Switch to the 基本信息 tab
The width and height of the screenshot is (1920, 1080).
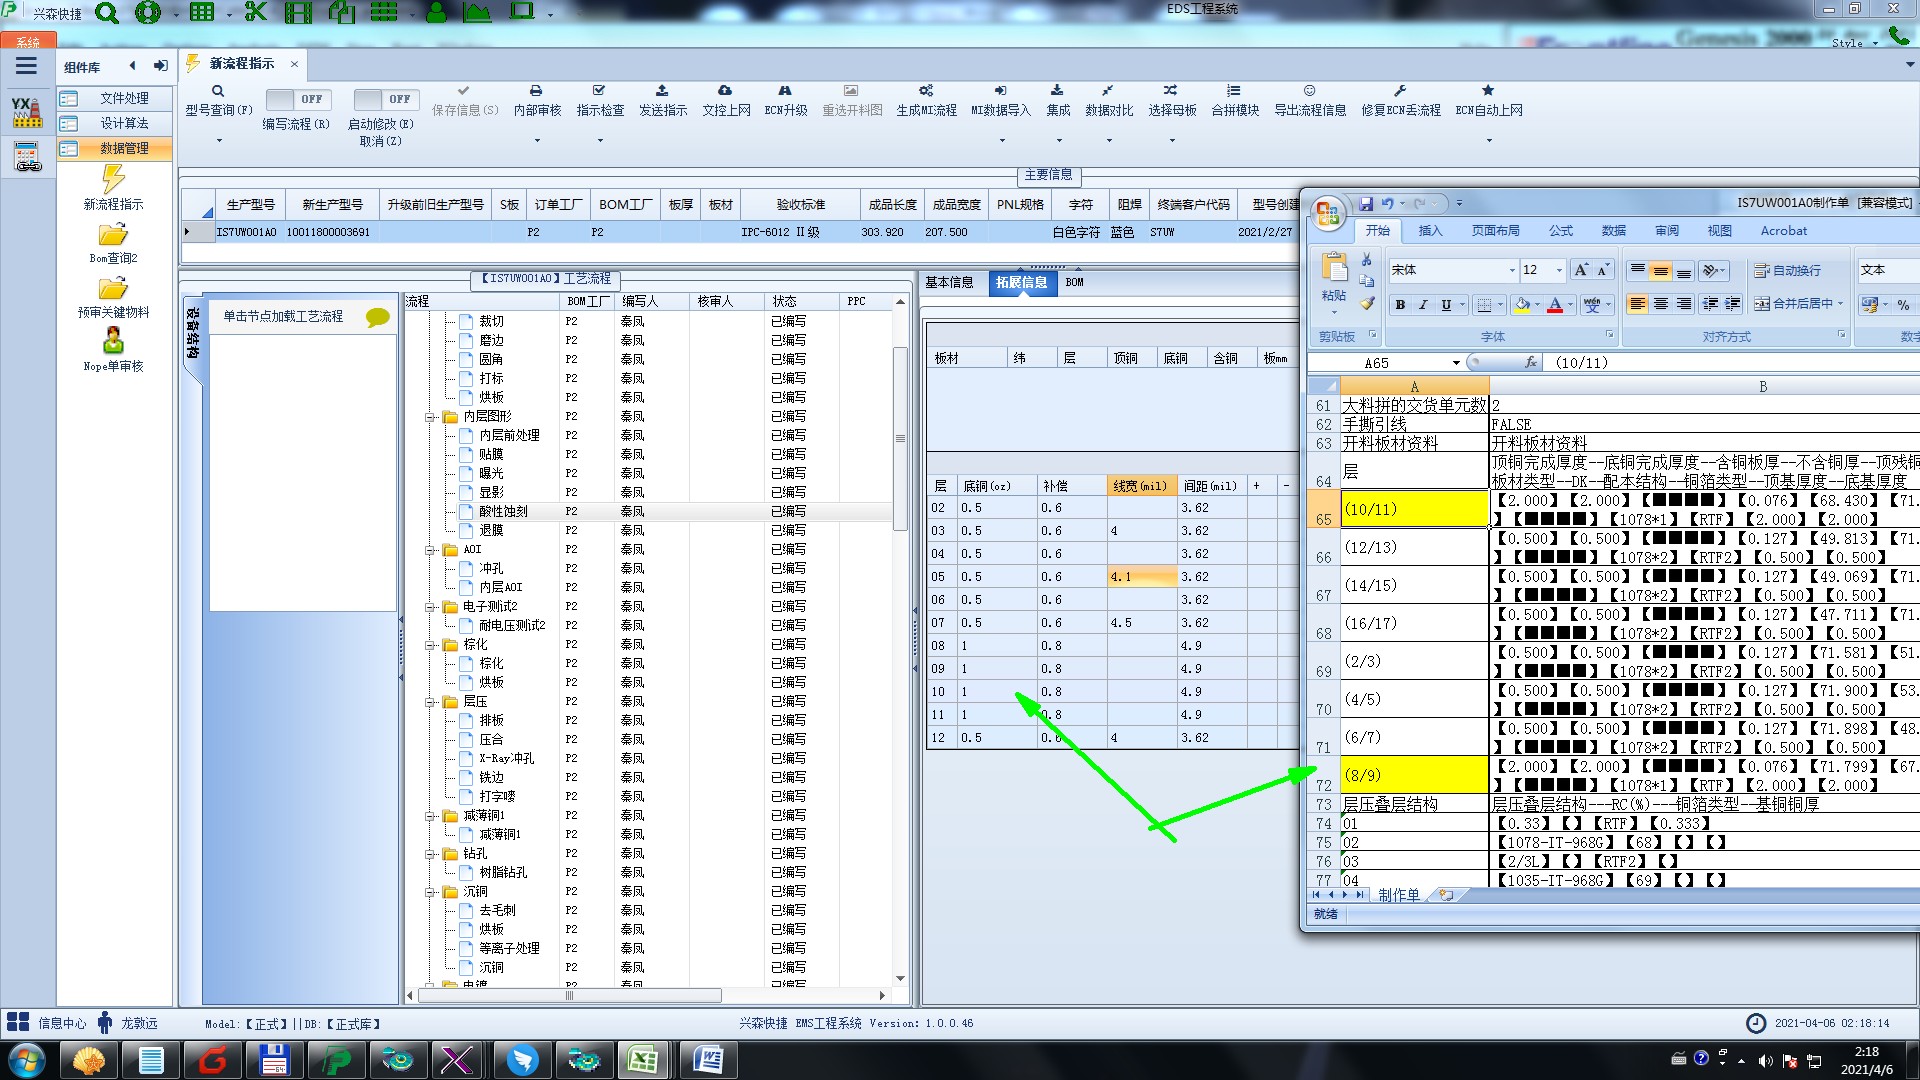coord(949,283)
